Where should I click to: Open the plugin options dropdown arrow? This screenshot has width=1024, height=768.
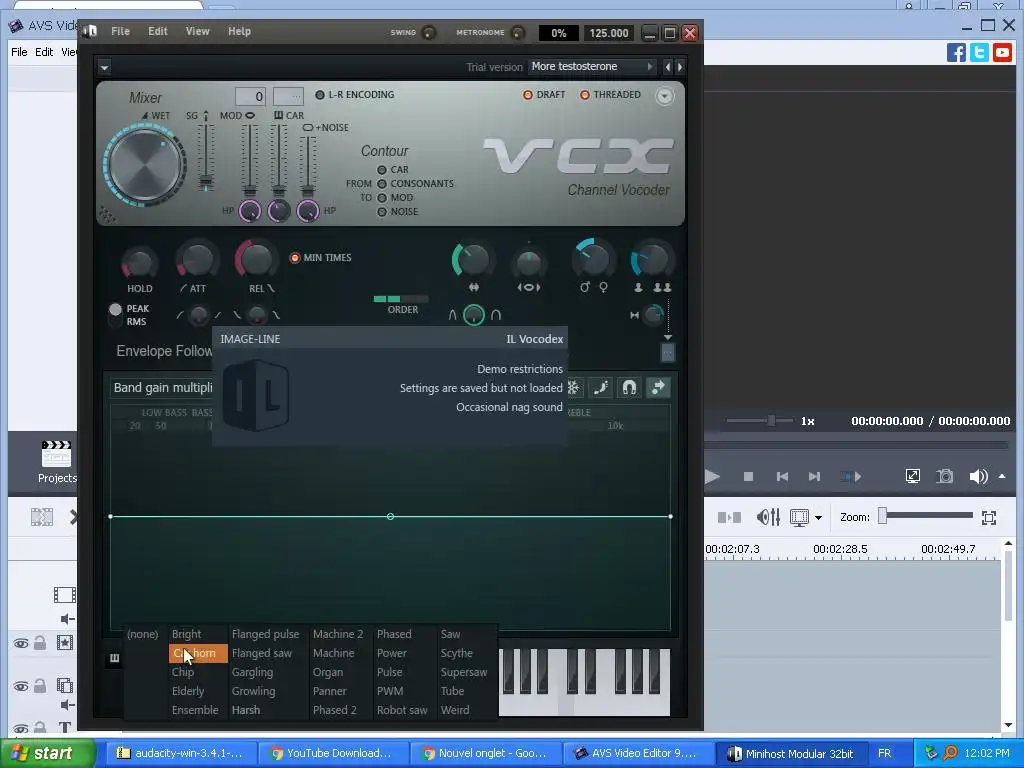104,67
